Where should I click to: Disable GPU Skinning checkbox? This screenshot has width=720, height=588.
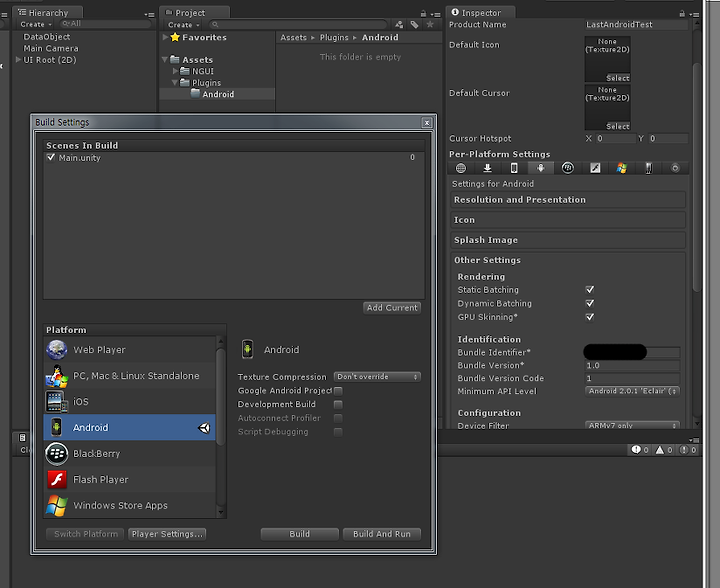pos(590,317)
